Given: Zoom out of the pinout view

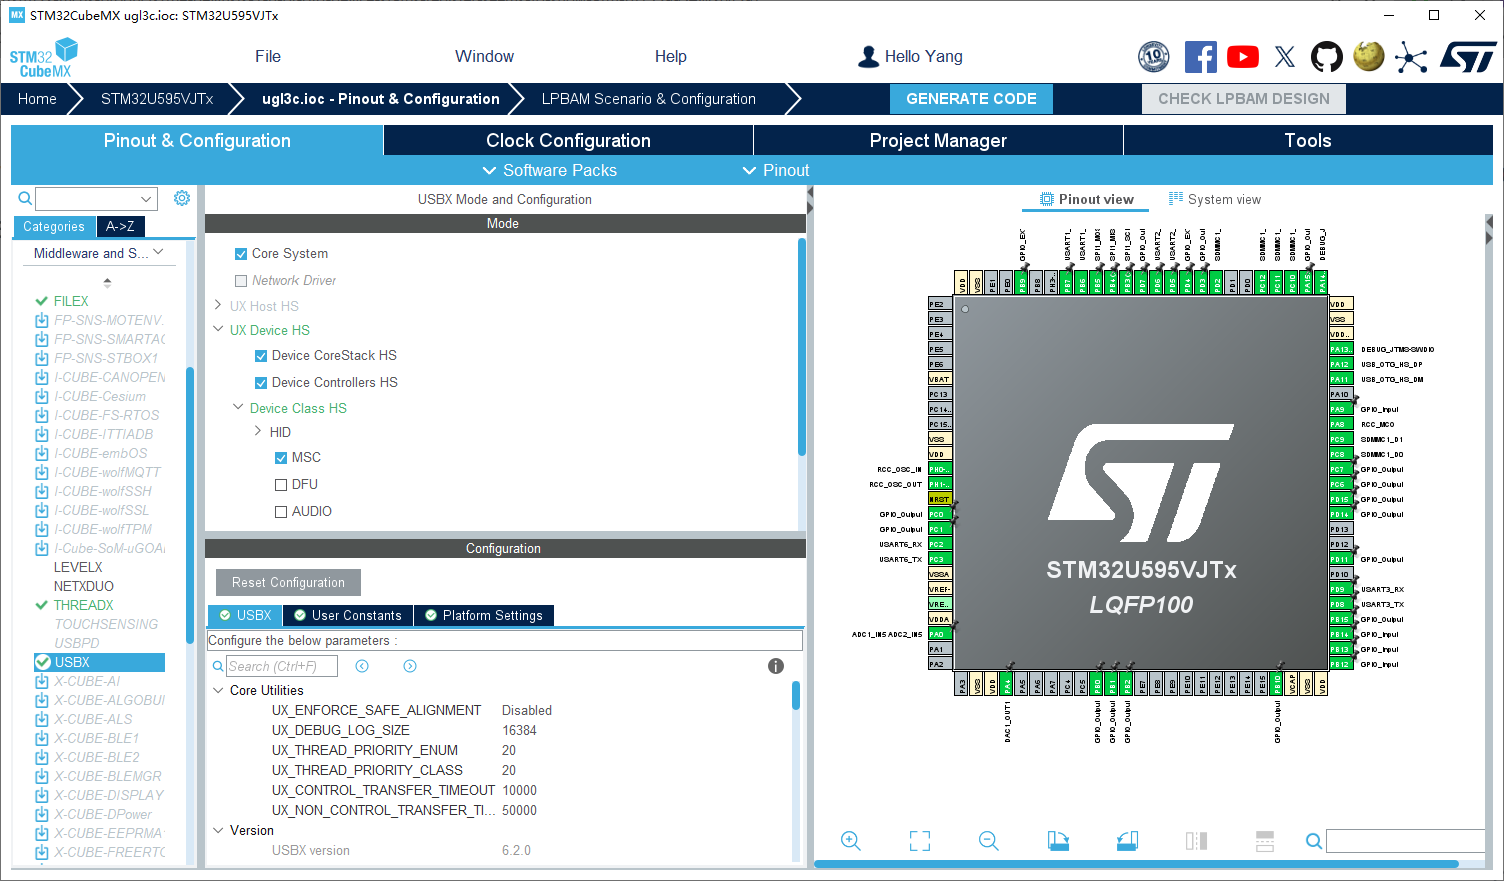Looking at the screenshot, I should [x=988, y=841].
